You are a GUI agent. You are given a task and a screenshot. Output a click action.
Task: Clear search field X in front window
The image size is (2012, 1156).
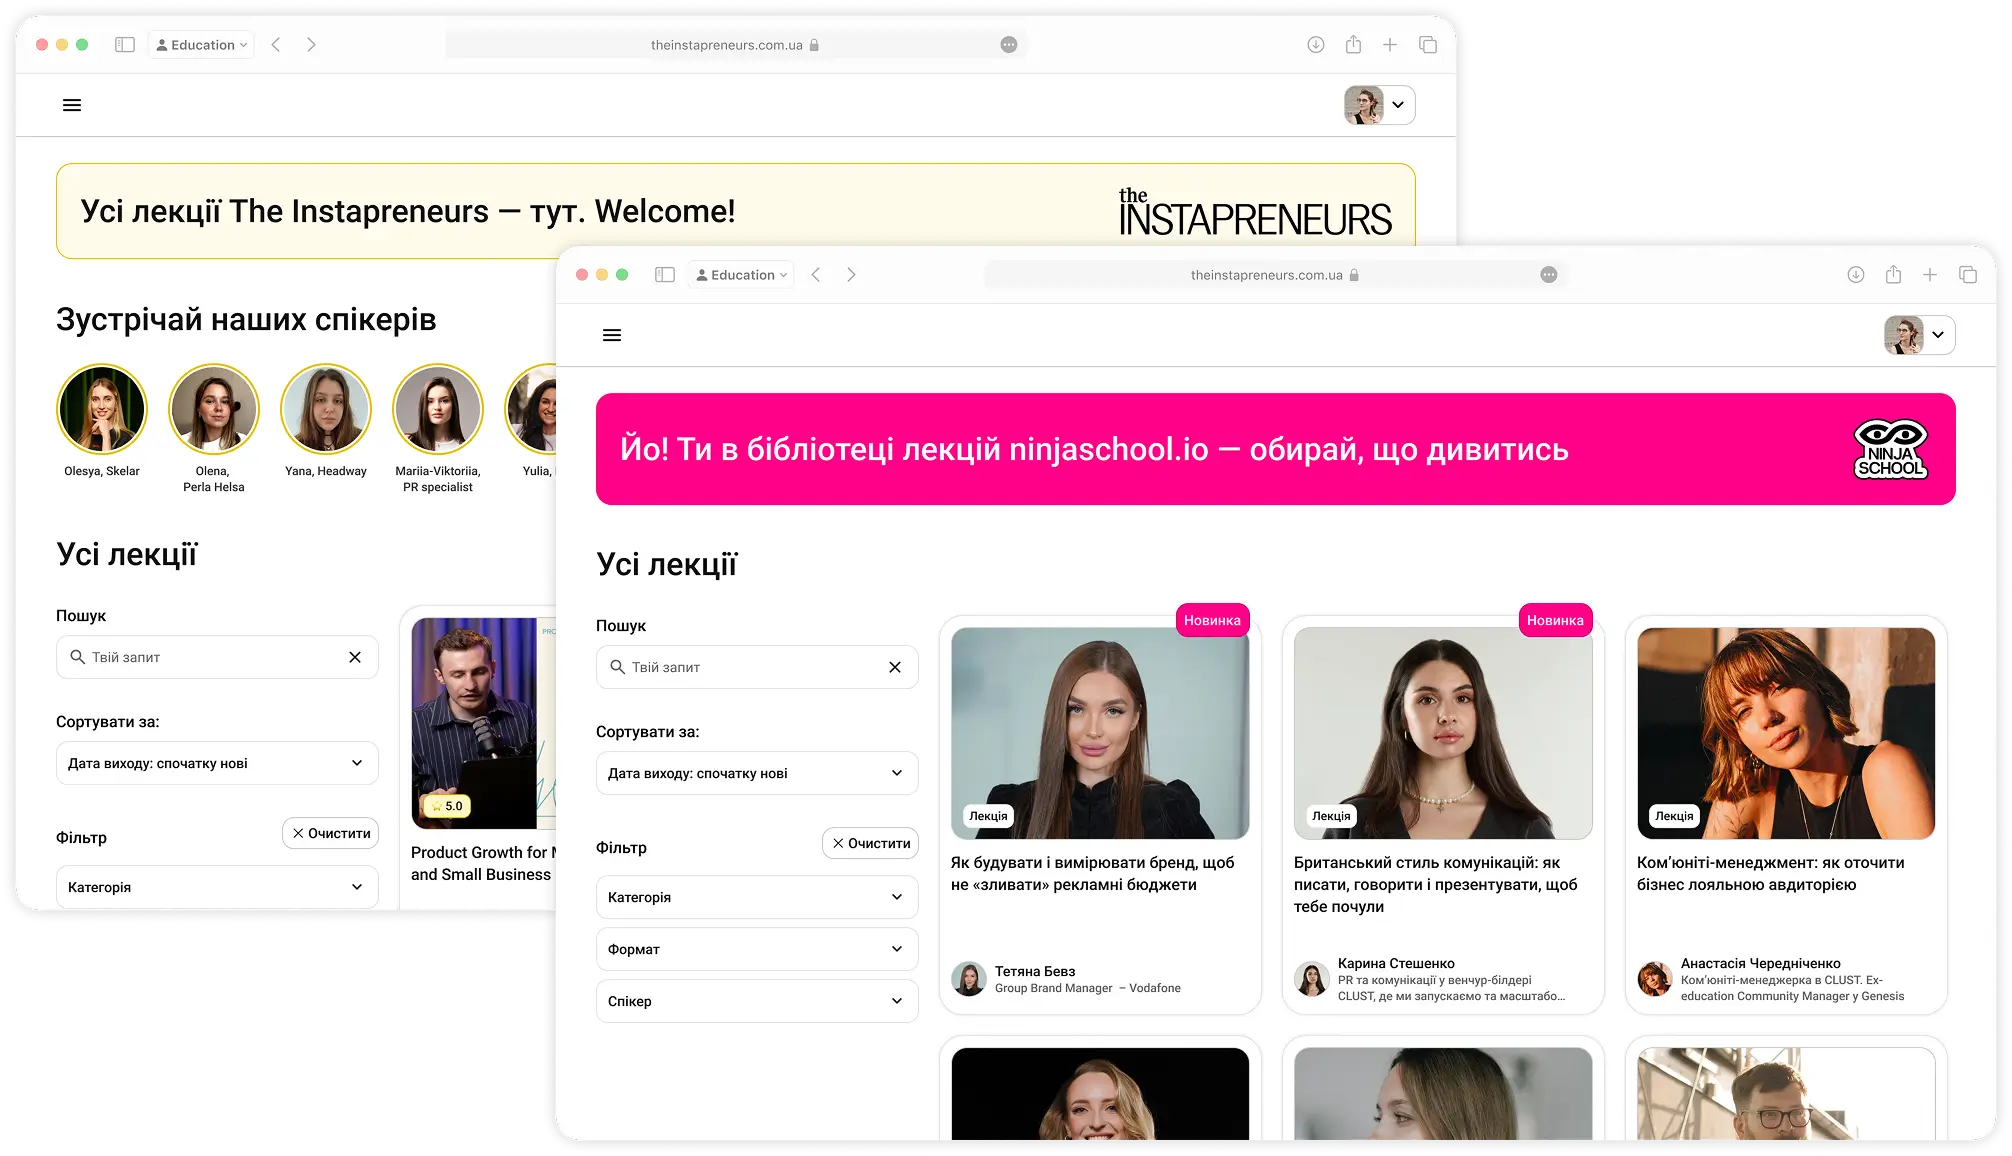tap(895, 667)
